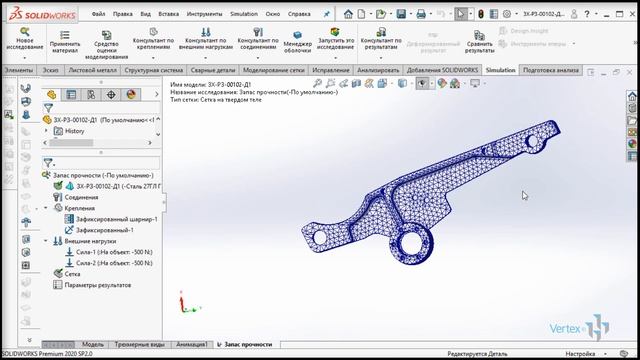Open Консультант по креплениям
Image resolution: width=640 pixels, height=360 pixels.
(153, 39)
